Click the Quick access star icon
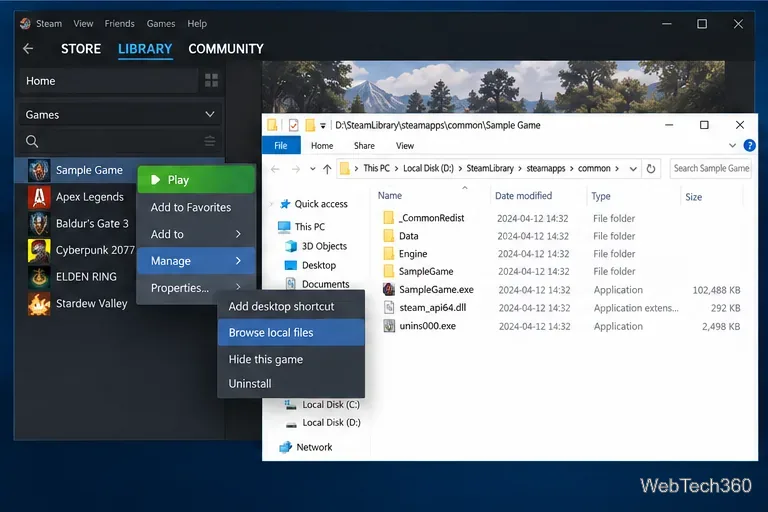The image size is (768, 512). pyautogui.click(x=285, y=204)
